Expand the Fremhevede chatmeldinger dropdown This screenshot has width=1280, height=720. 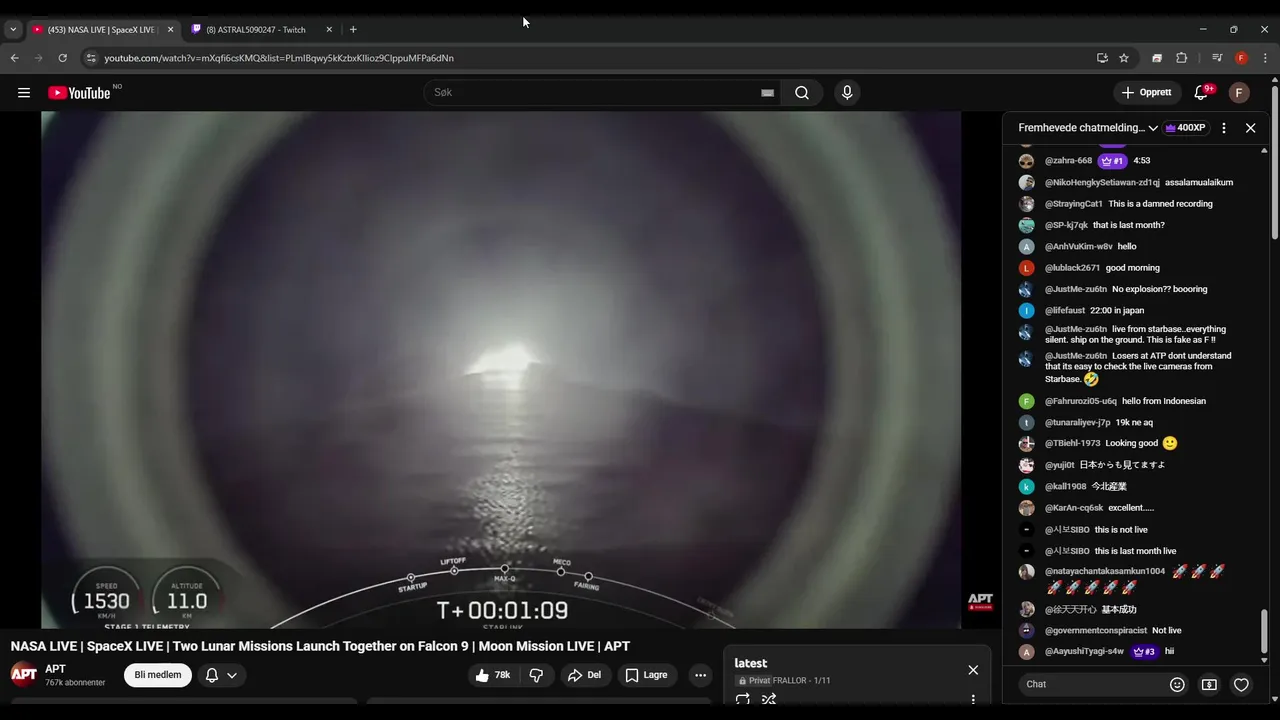tap(1088, 128)
